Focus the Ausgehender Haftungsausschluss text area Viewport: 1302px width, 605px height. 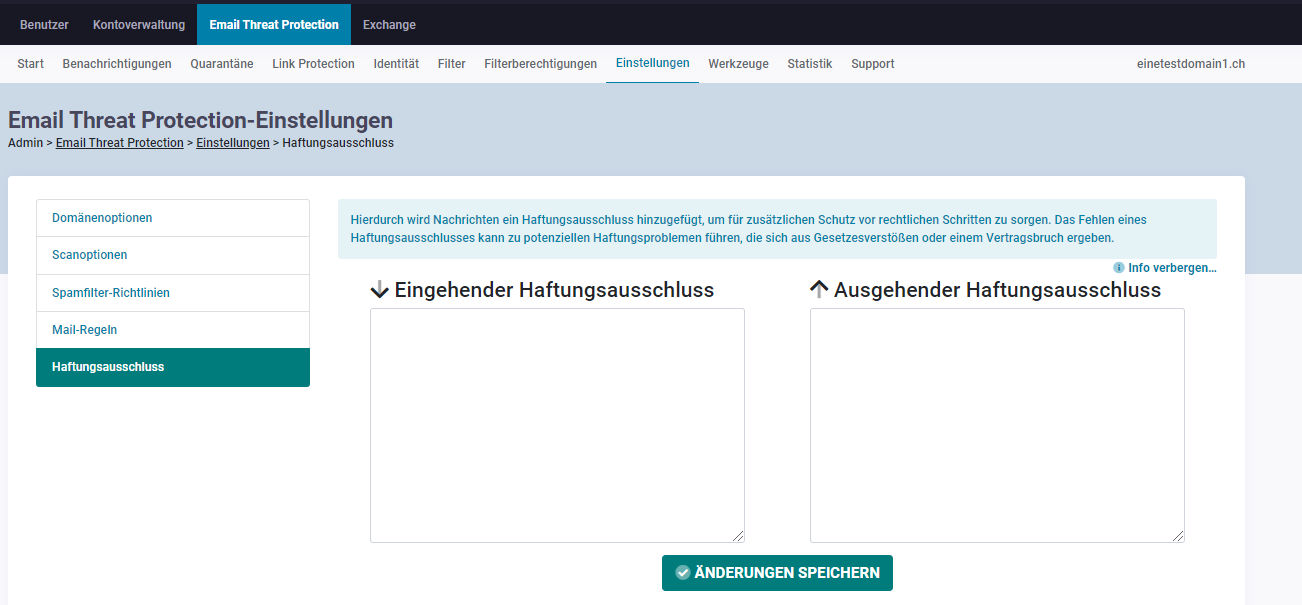click(x=997, y=425)
